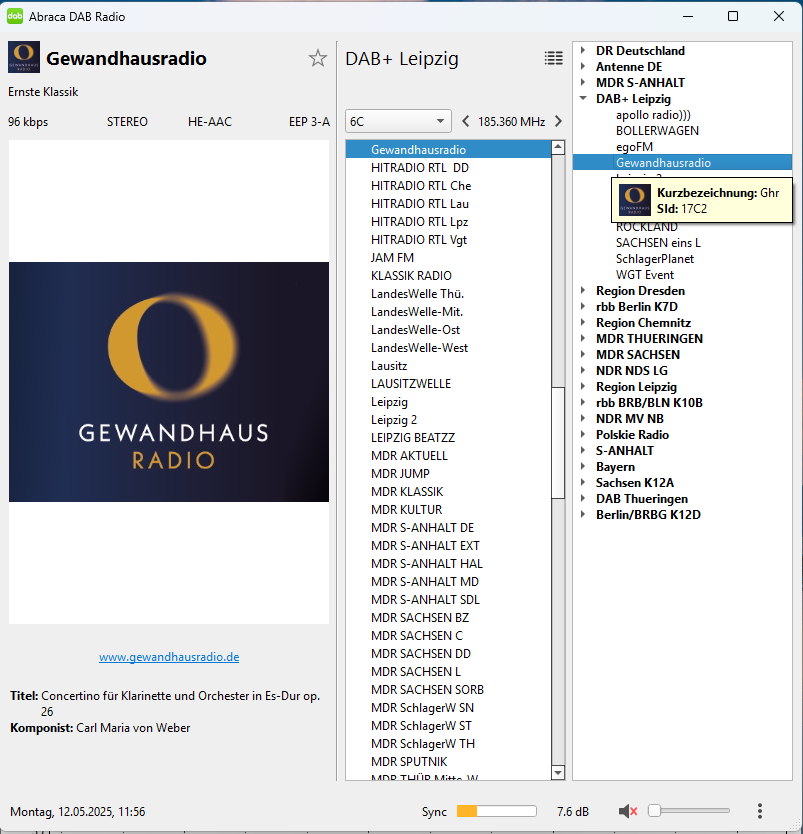Open the three-dot options menu
Viewport: 803px width, 834px height.
point(760,811)
